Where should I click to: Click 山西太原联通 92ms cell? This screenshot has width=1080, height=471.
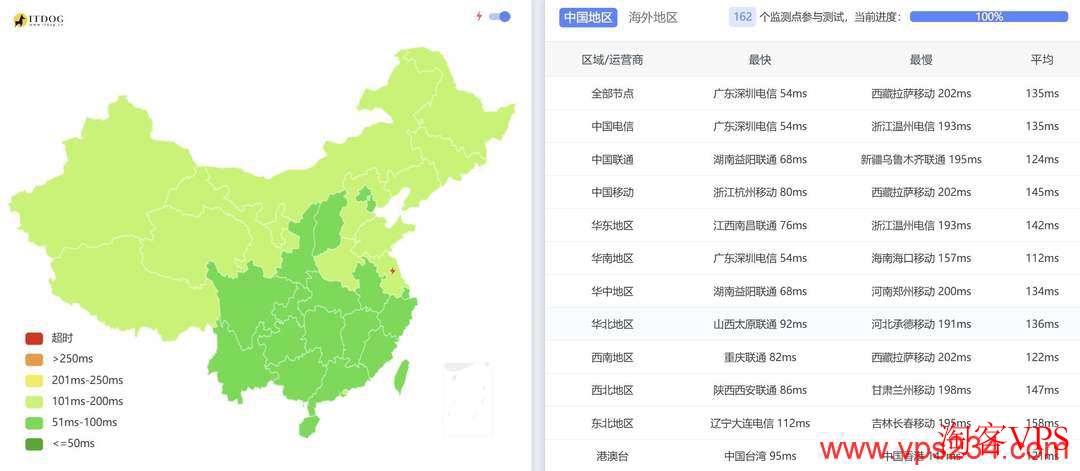pos(760,324)
